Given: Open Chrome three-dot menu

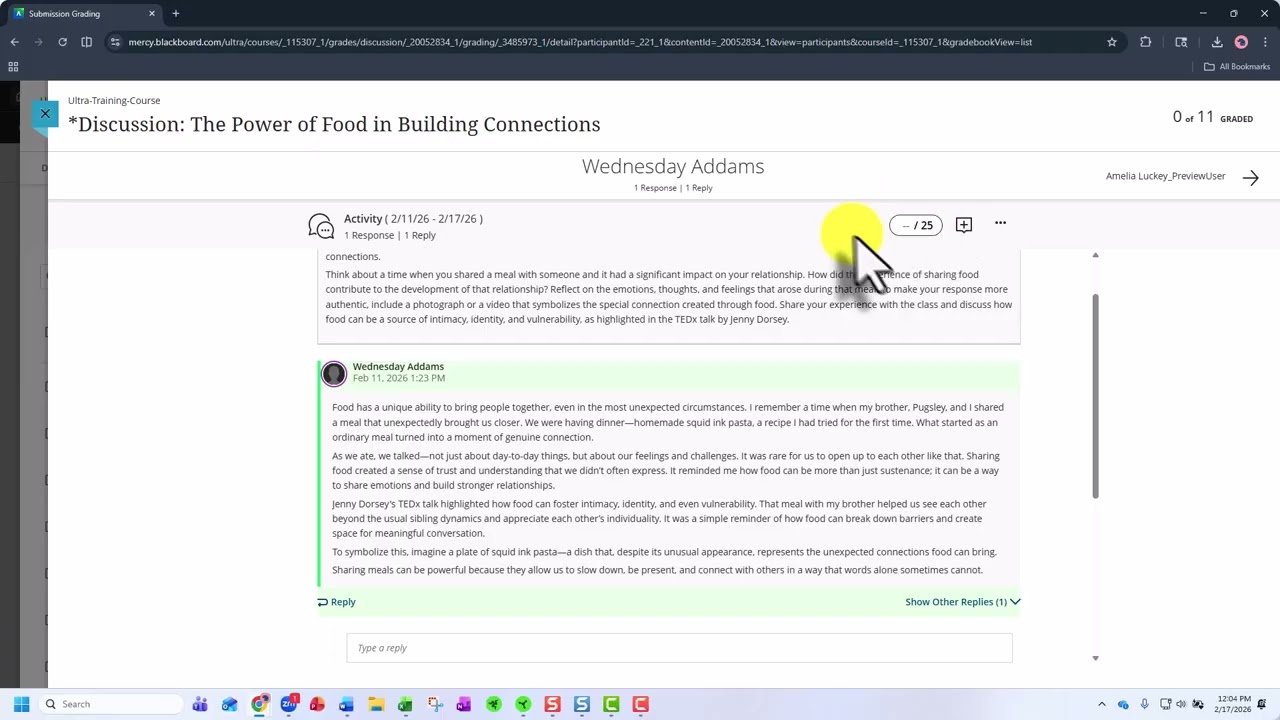Looking at the screenshot, I should (x=1265, y=42).
